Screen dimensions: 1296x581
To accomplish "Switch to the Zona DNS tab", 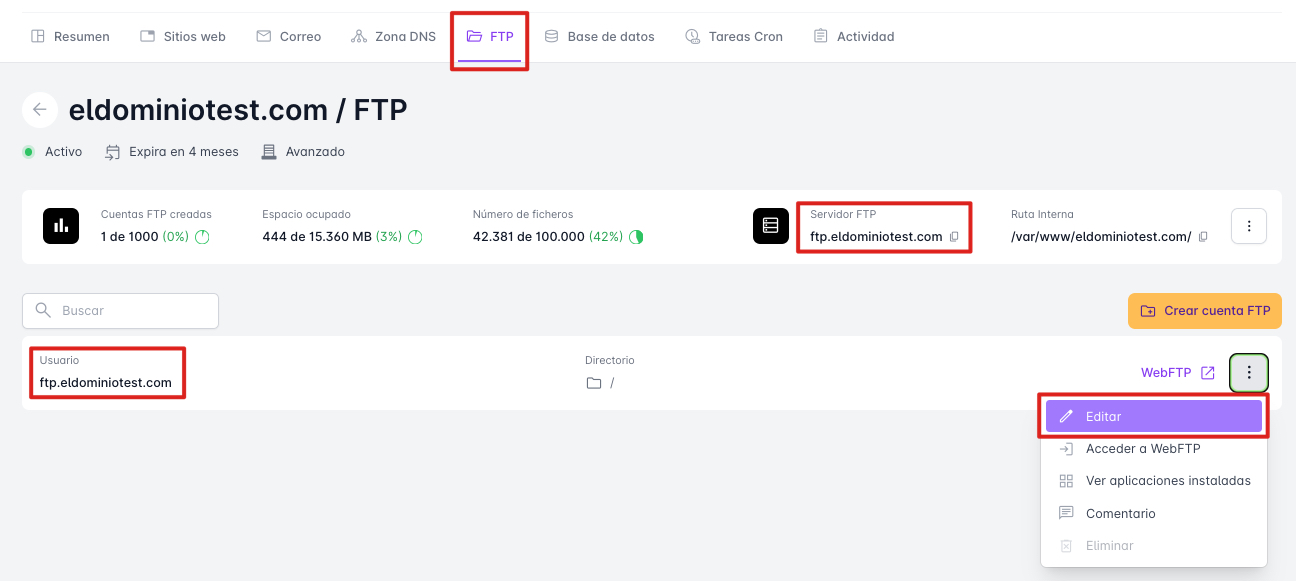I will click(x=394, y=37).
